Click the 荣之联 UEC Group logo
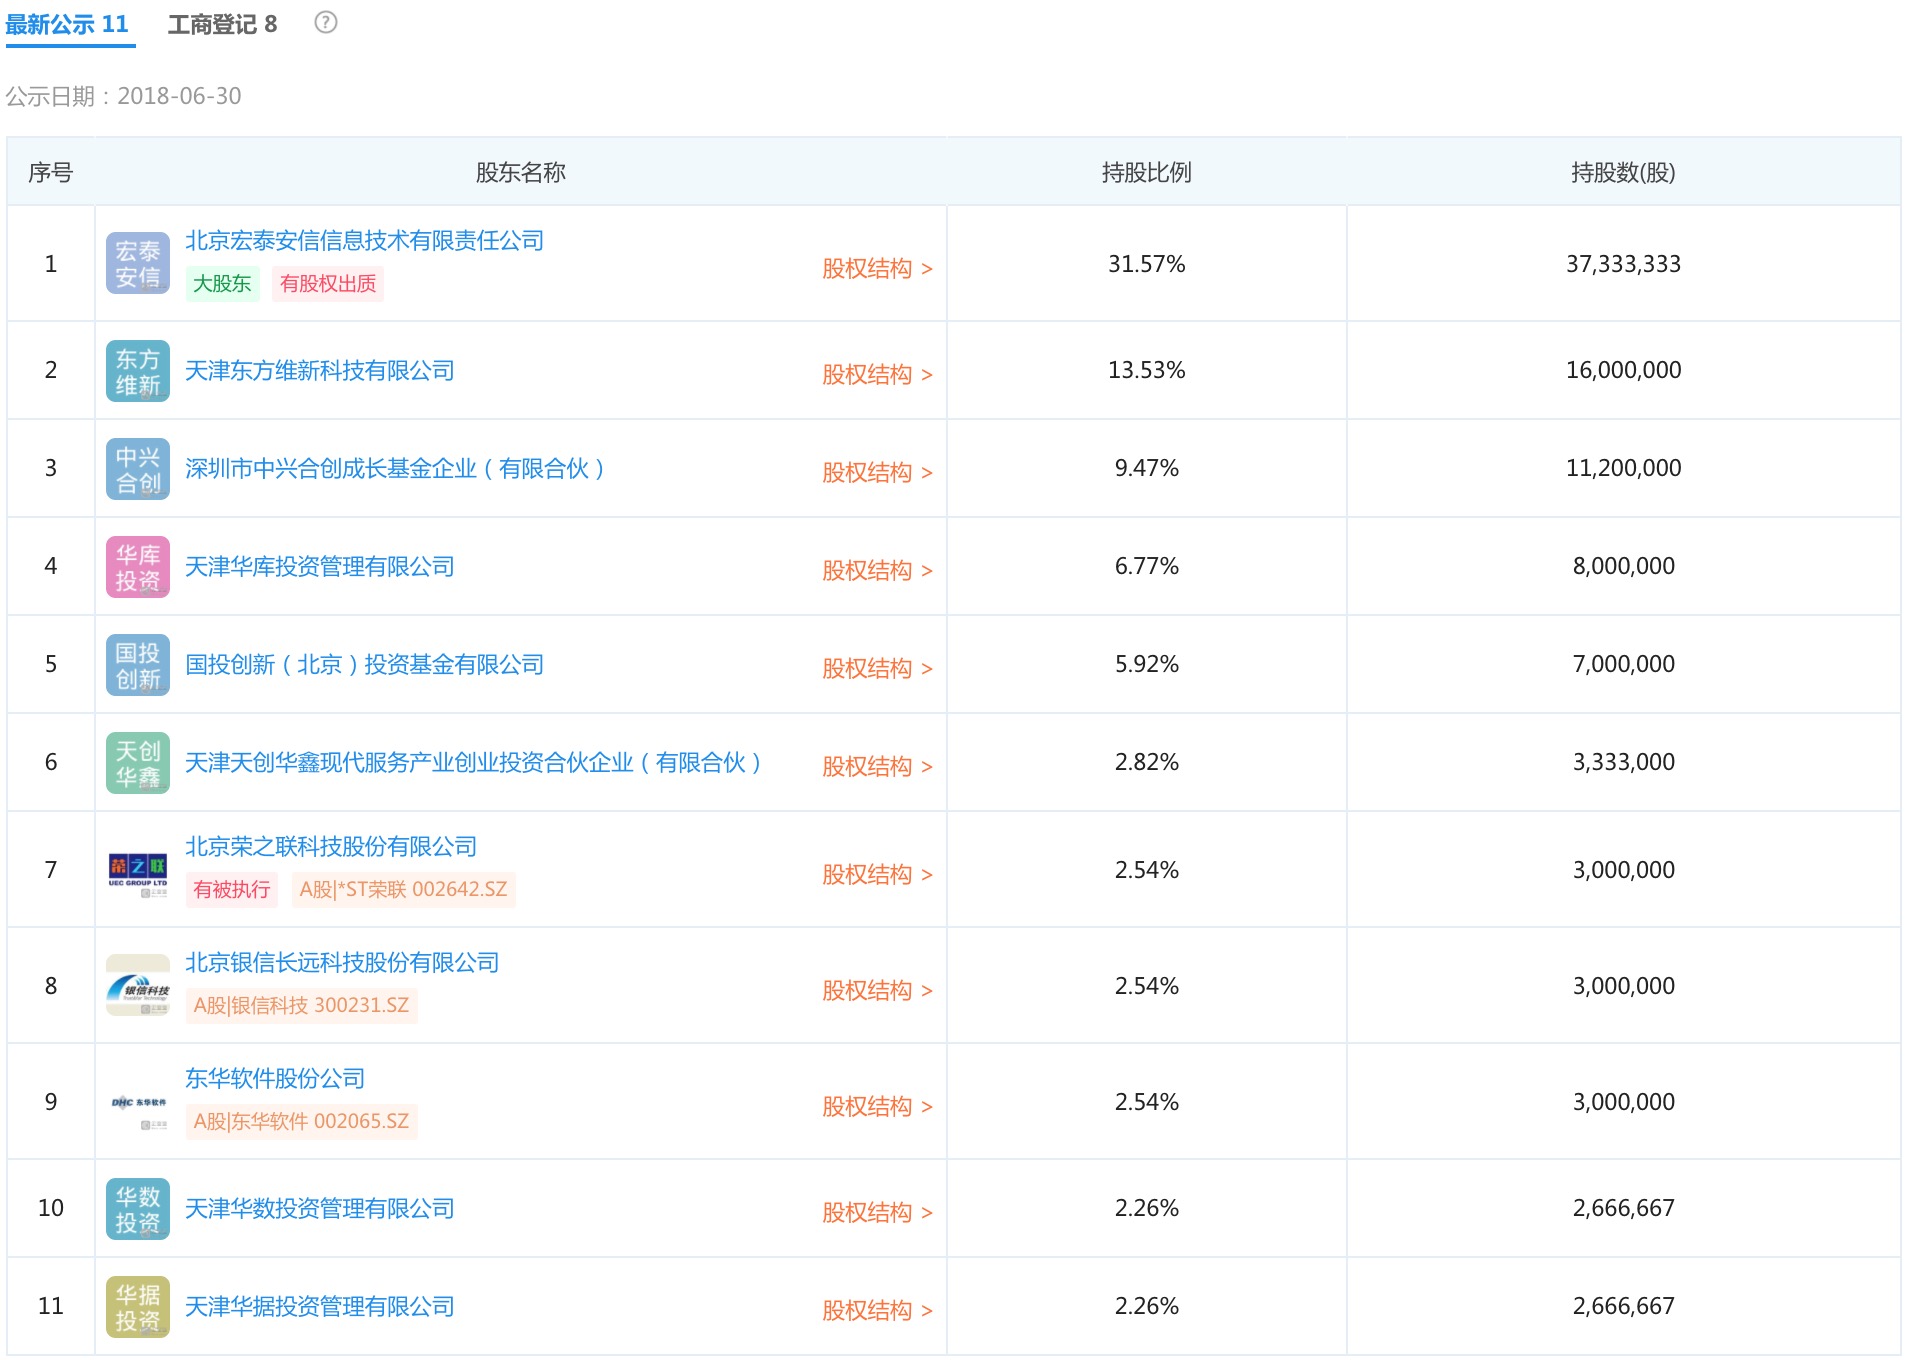Screen dimensions: 1908x1360 (x=138, y=870)
